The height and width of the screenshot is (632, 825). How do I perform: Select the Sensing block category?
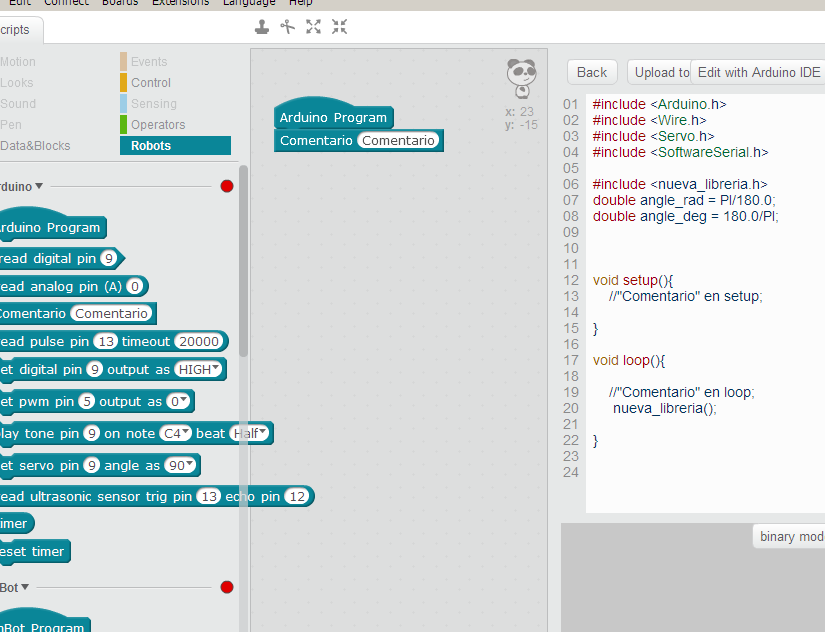coord(154,104)
